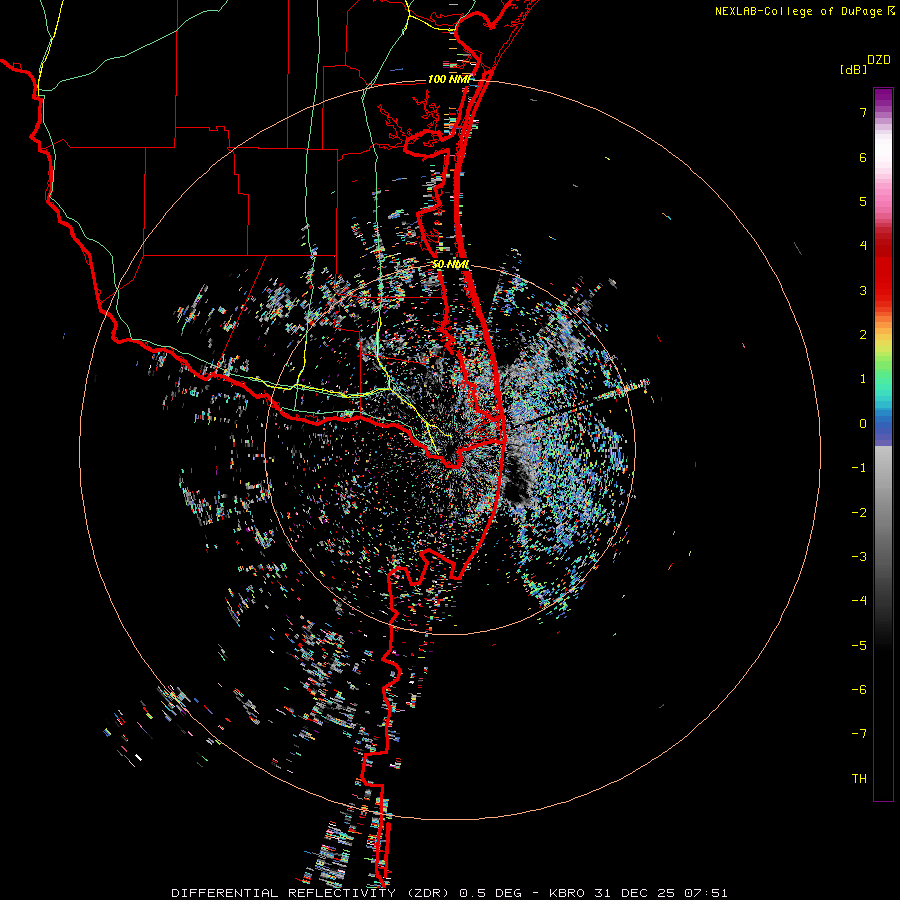Click the -7 value on color scale
The height and width of the screenshot is (900, 900).
[x=859, y=734]
